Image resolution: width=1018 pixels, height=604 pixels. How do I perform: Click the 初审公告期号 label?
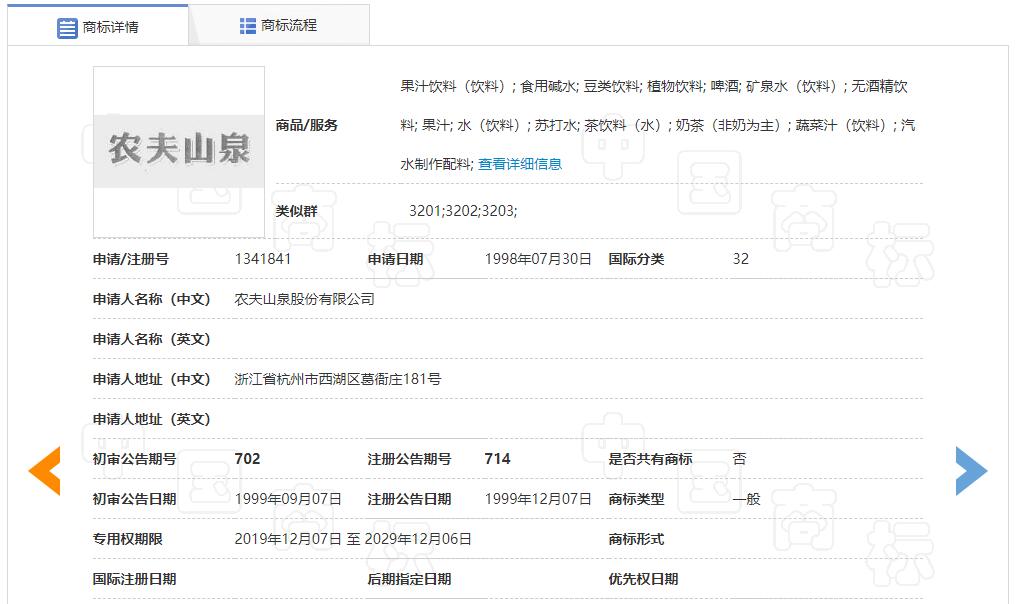[x=134, y=459]
